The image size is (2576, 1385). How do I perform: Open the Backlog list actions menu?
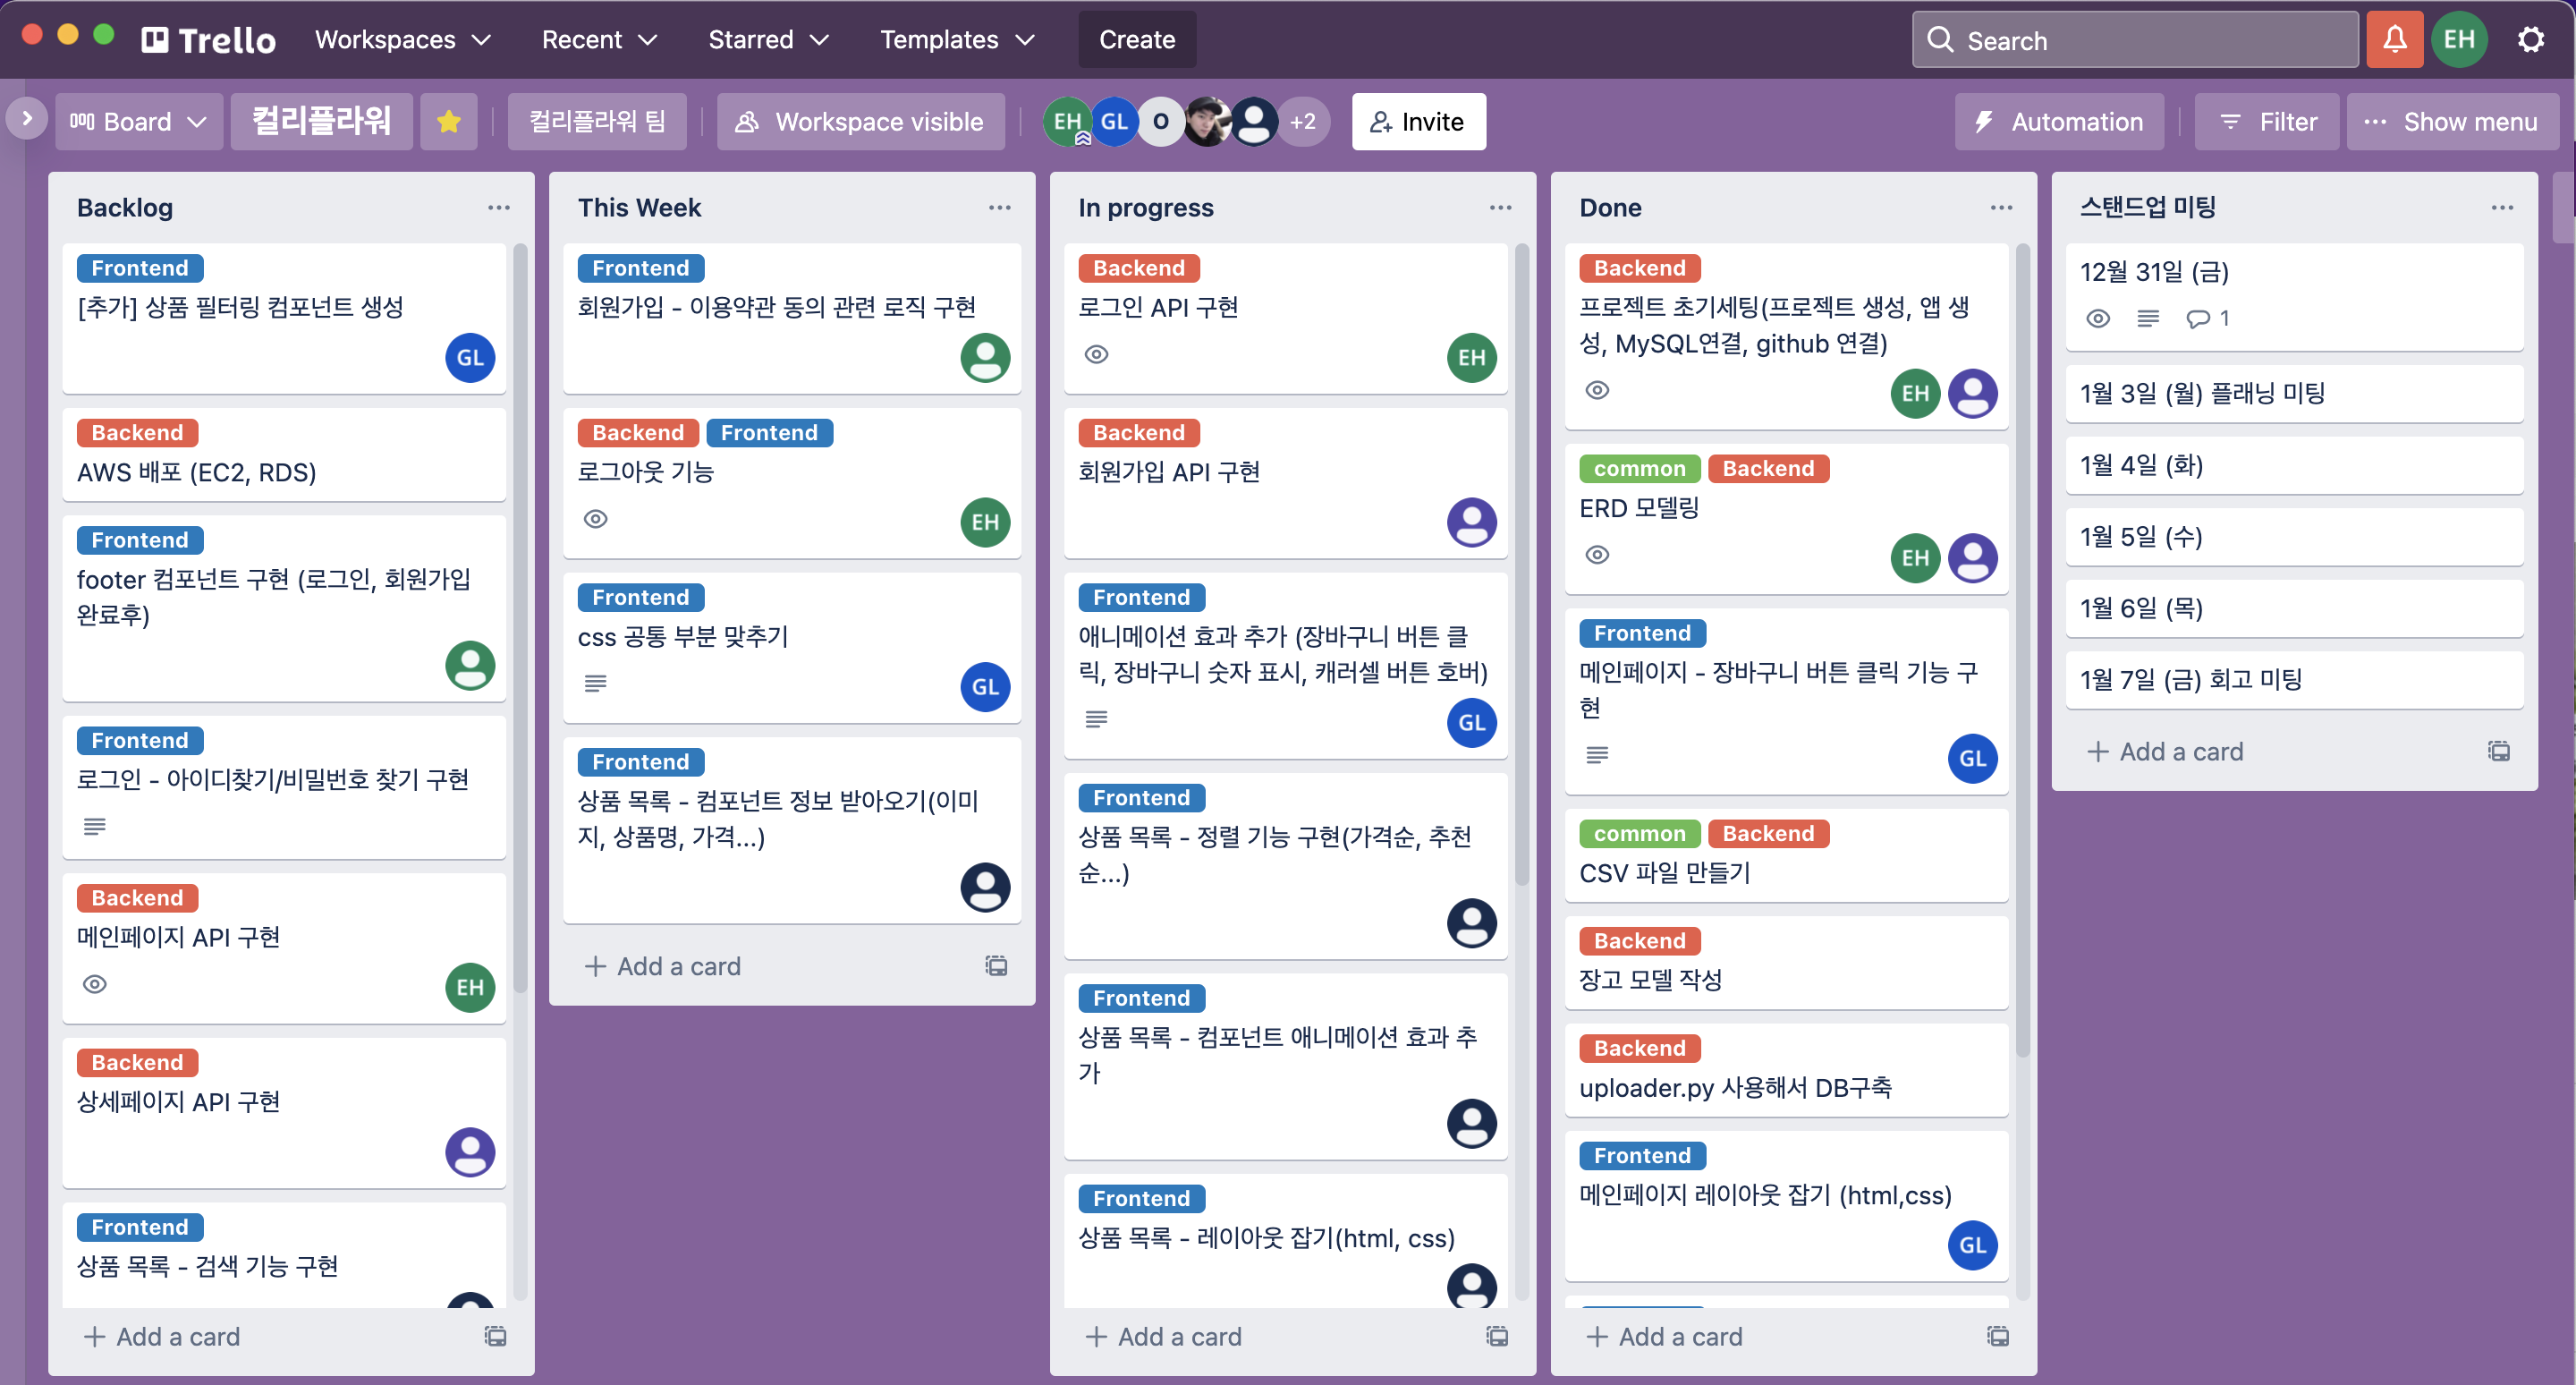point(500,207)
